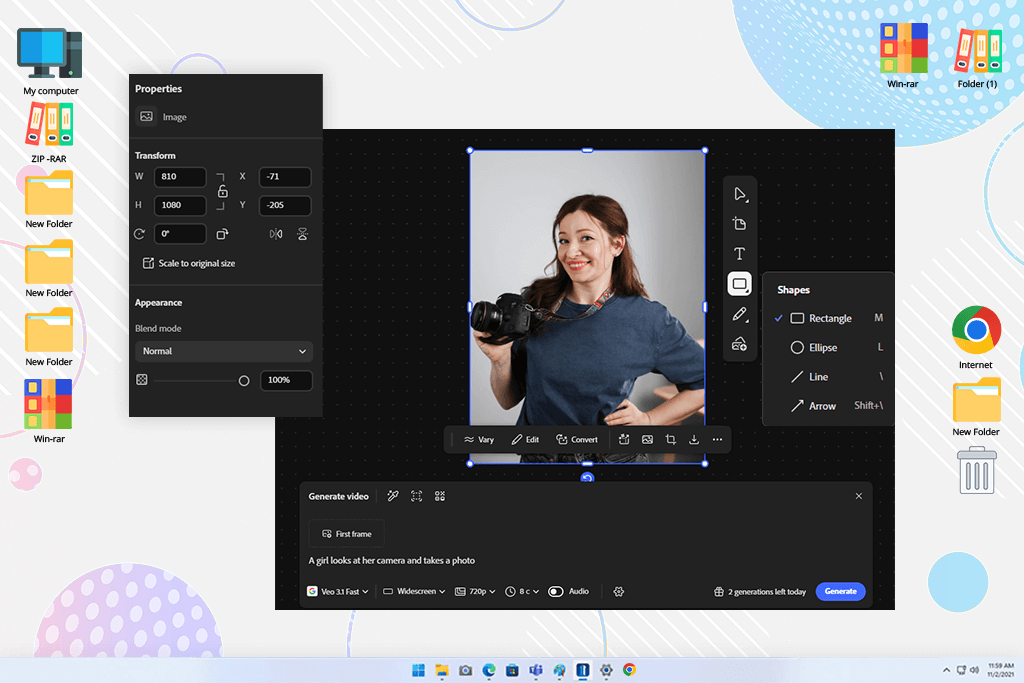1024x683 pixels.
Task: Click Scale to original size
Action: tap(189, 263)
